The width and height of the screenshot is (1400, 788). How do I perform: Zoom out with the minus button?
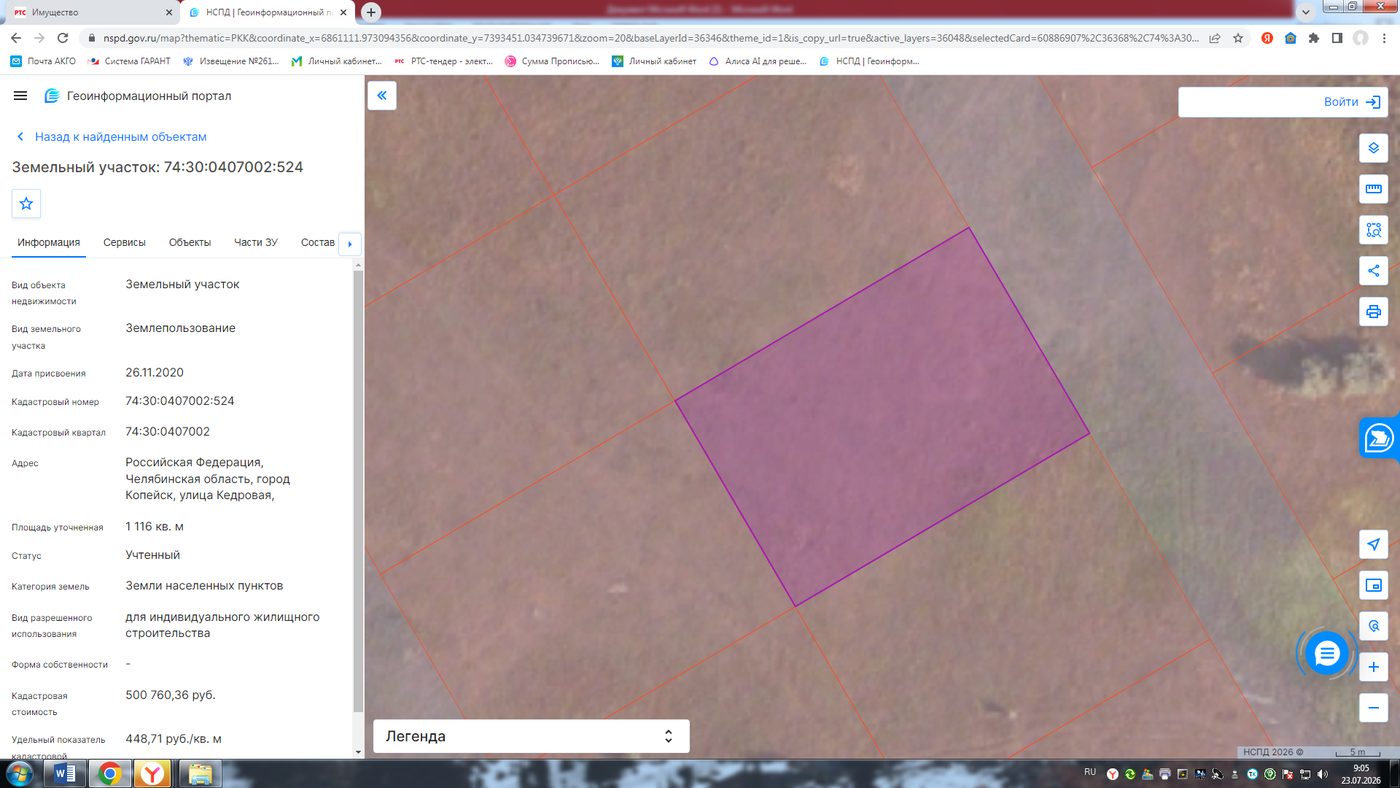(1373, 707)
